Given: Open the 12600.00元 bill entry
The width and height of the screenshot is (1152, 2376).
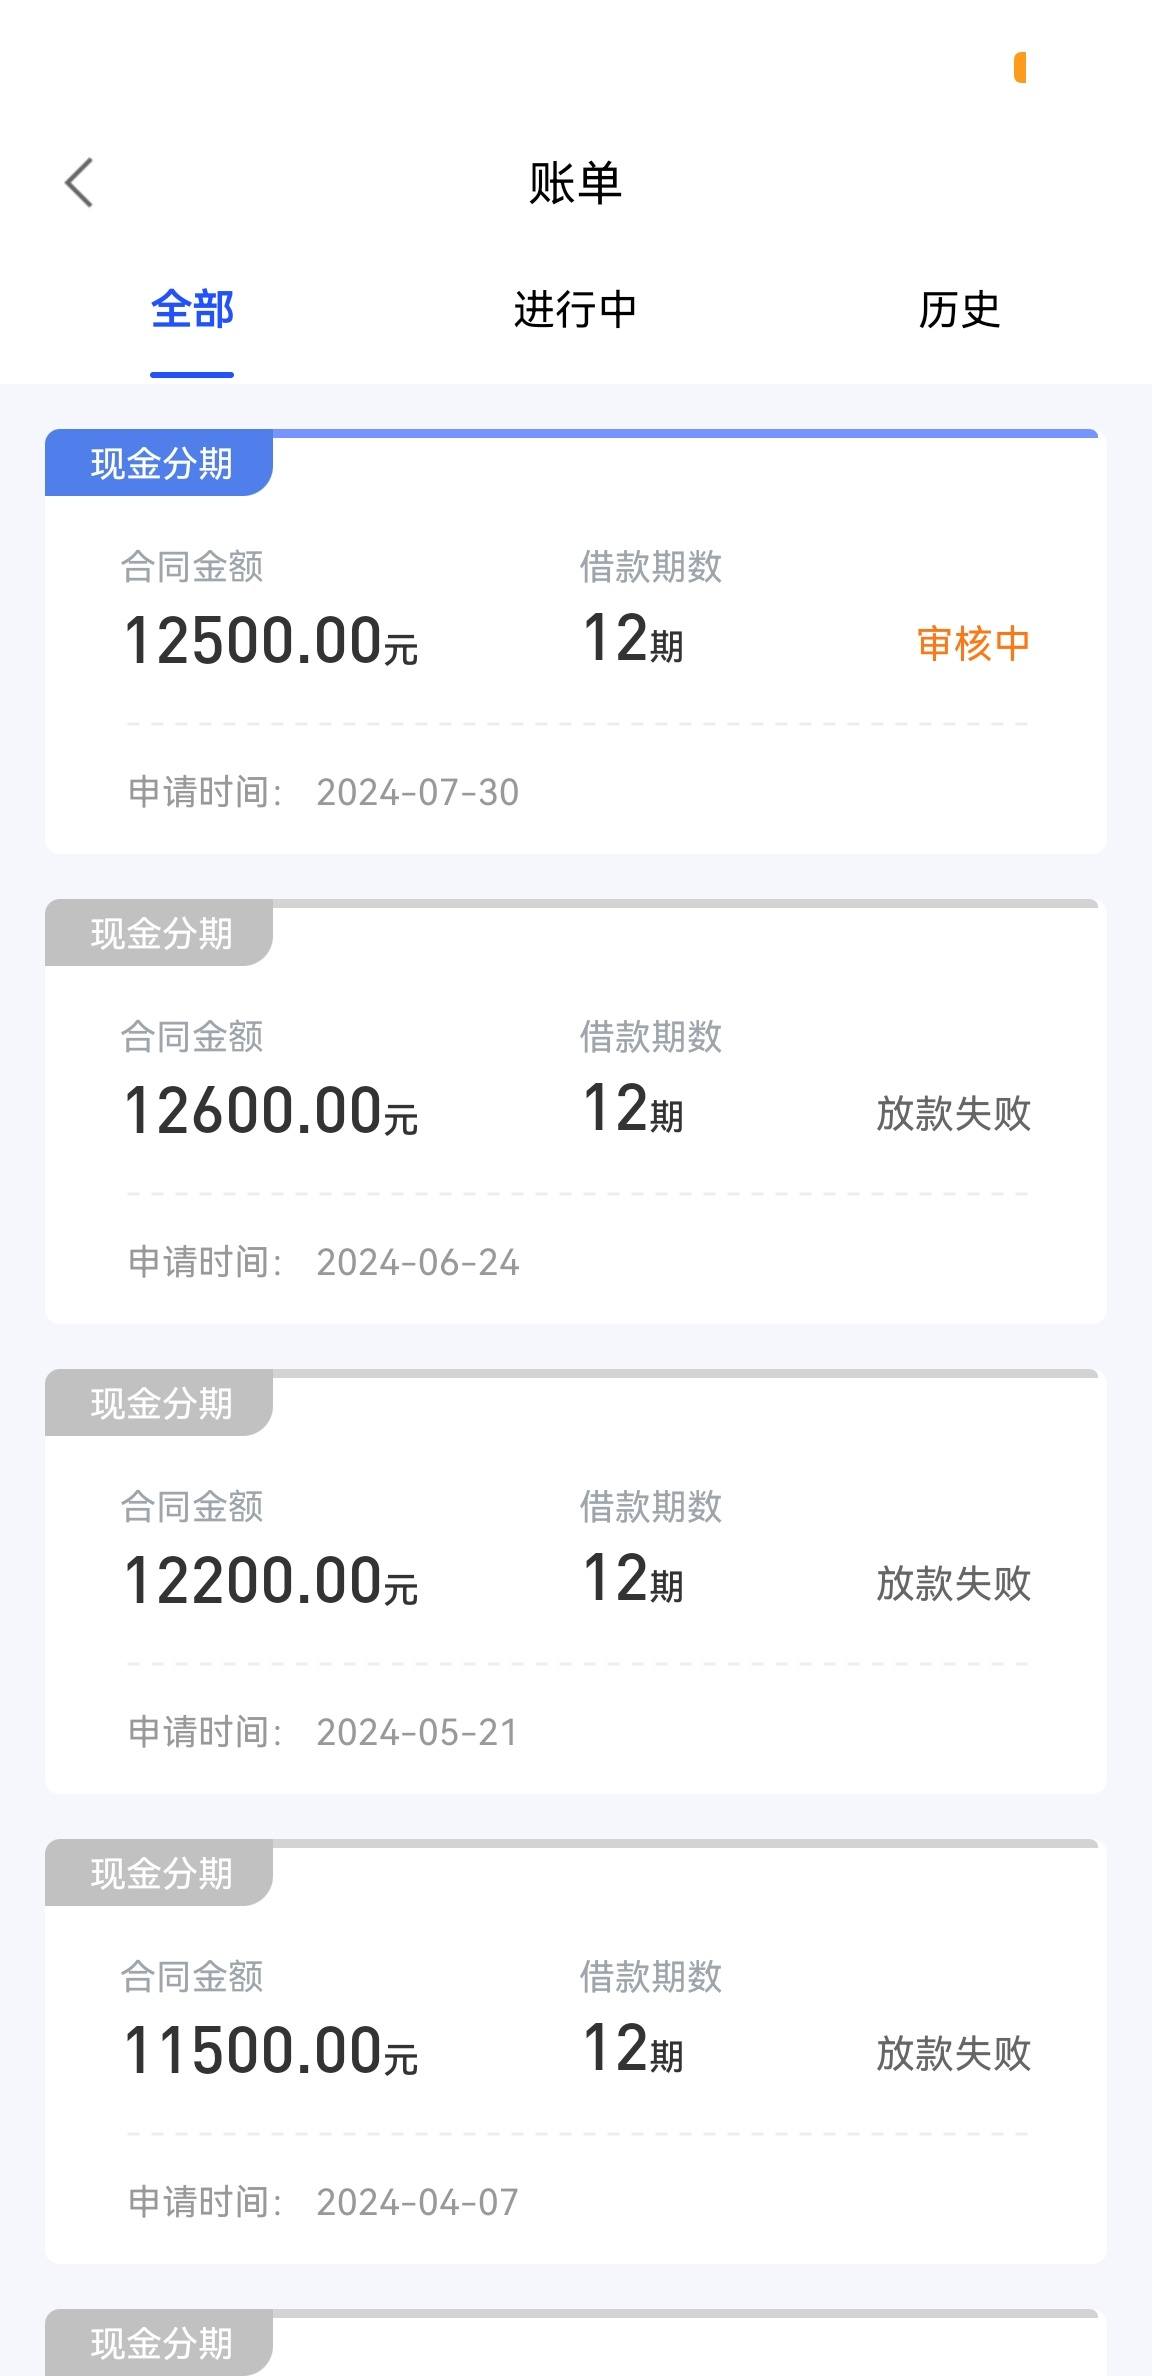Looking at the screenshot, I should (575, 1111).
